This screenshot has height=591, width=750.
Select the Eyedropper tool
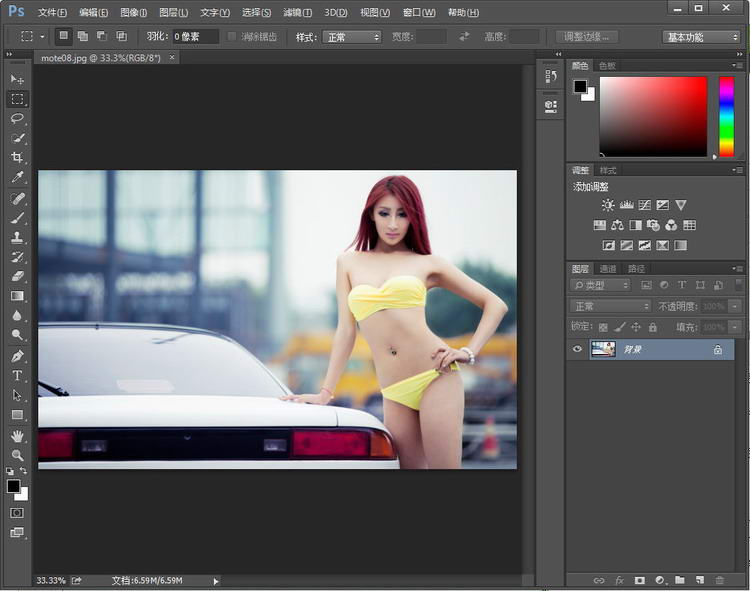(x=17, y=178)
